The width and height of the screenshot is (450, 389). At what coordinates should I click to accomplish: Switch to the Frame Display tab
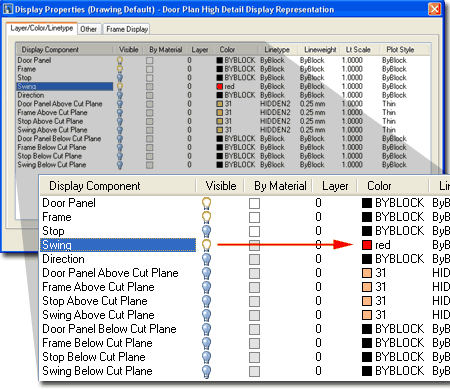[127, 29]
